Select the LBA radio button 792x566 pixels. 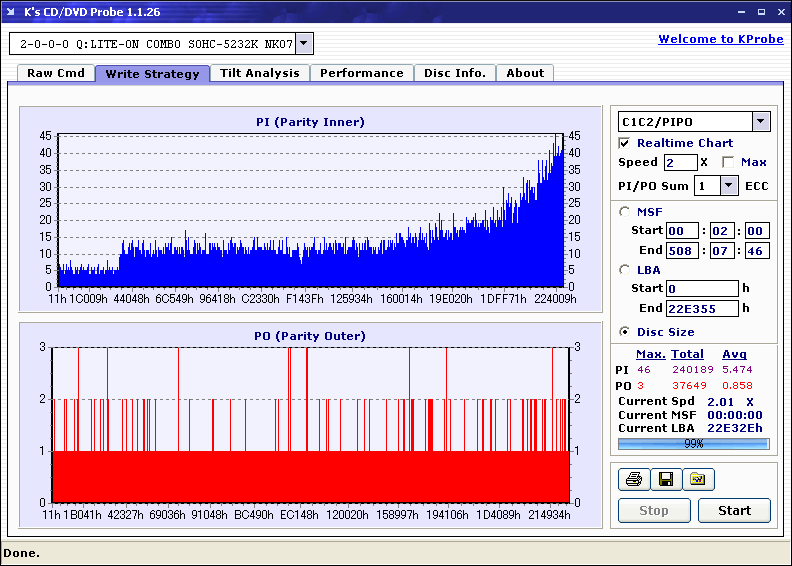[x=625, y=269]
